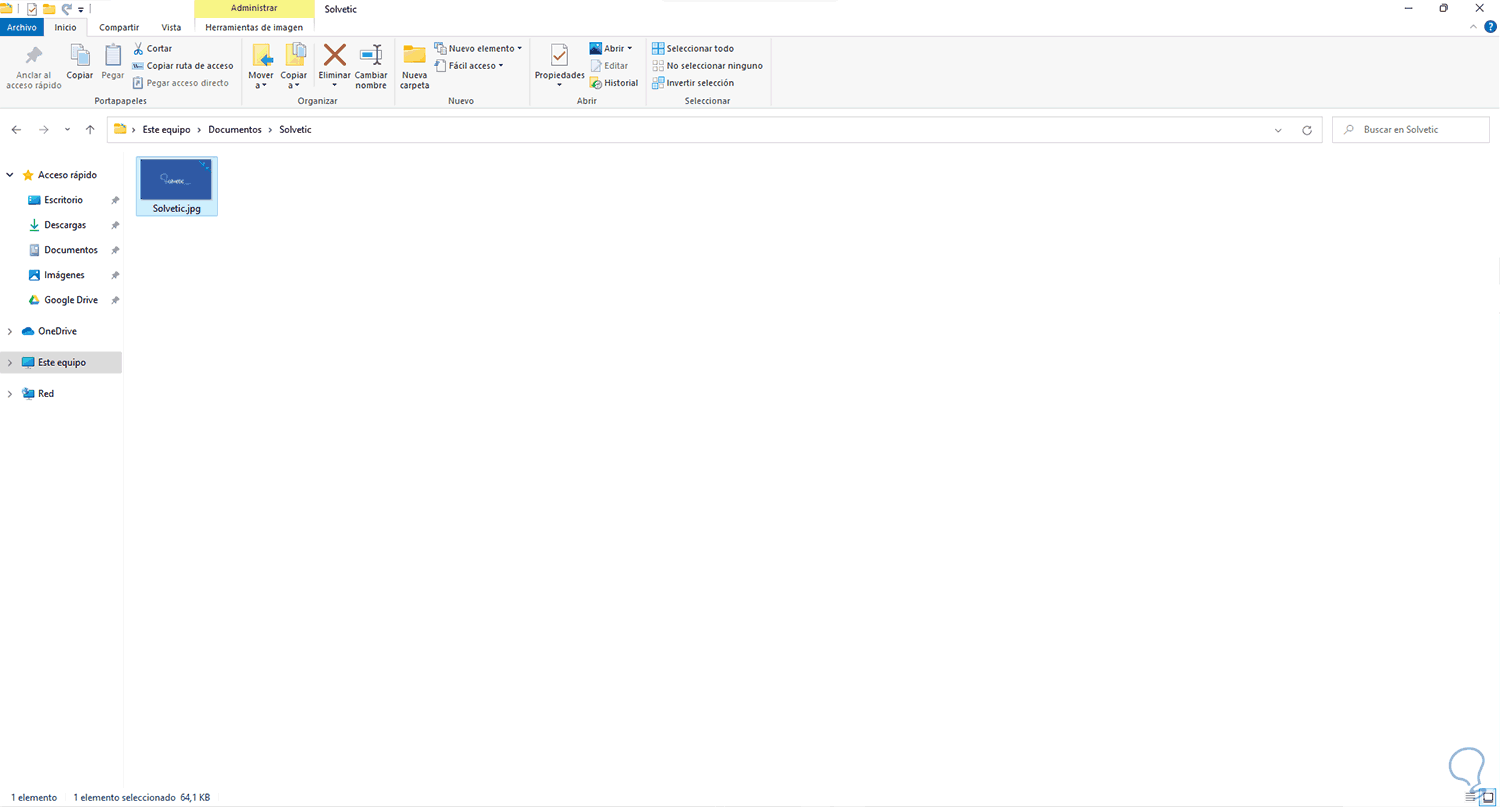The height and width of the screenshot is (807, 1500).
Task: Click Invertir selección
Action: (693, 83)
